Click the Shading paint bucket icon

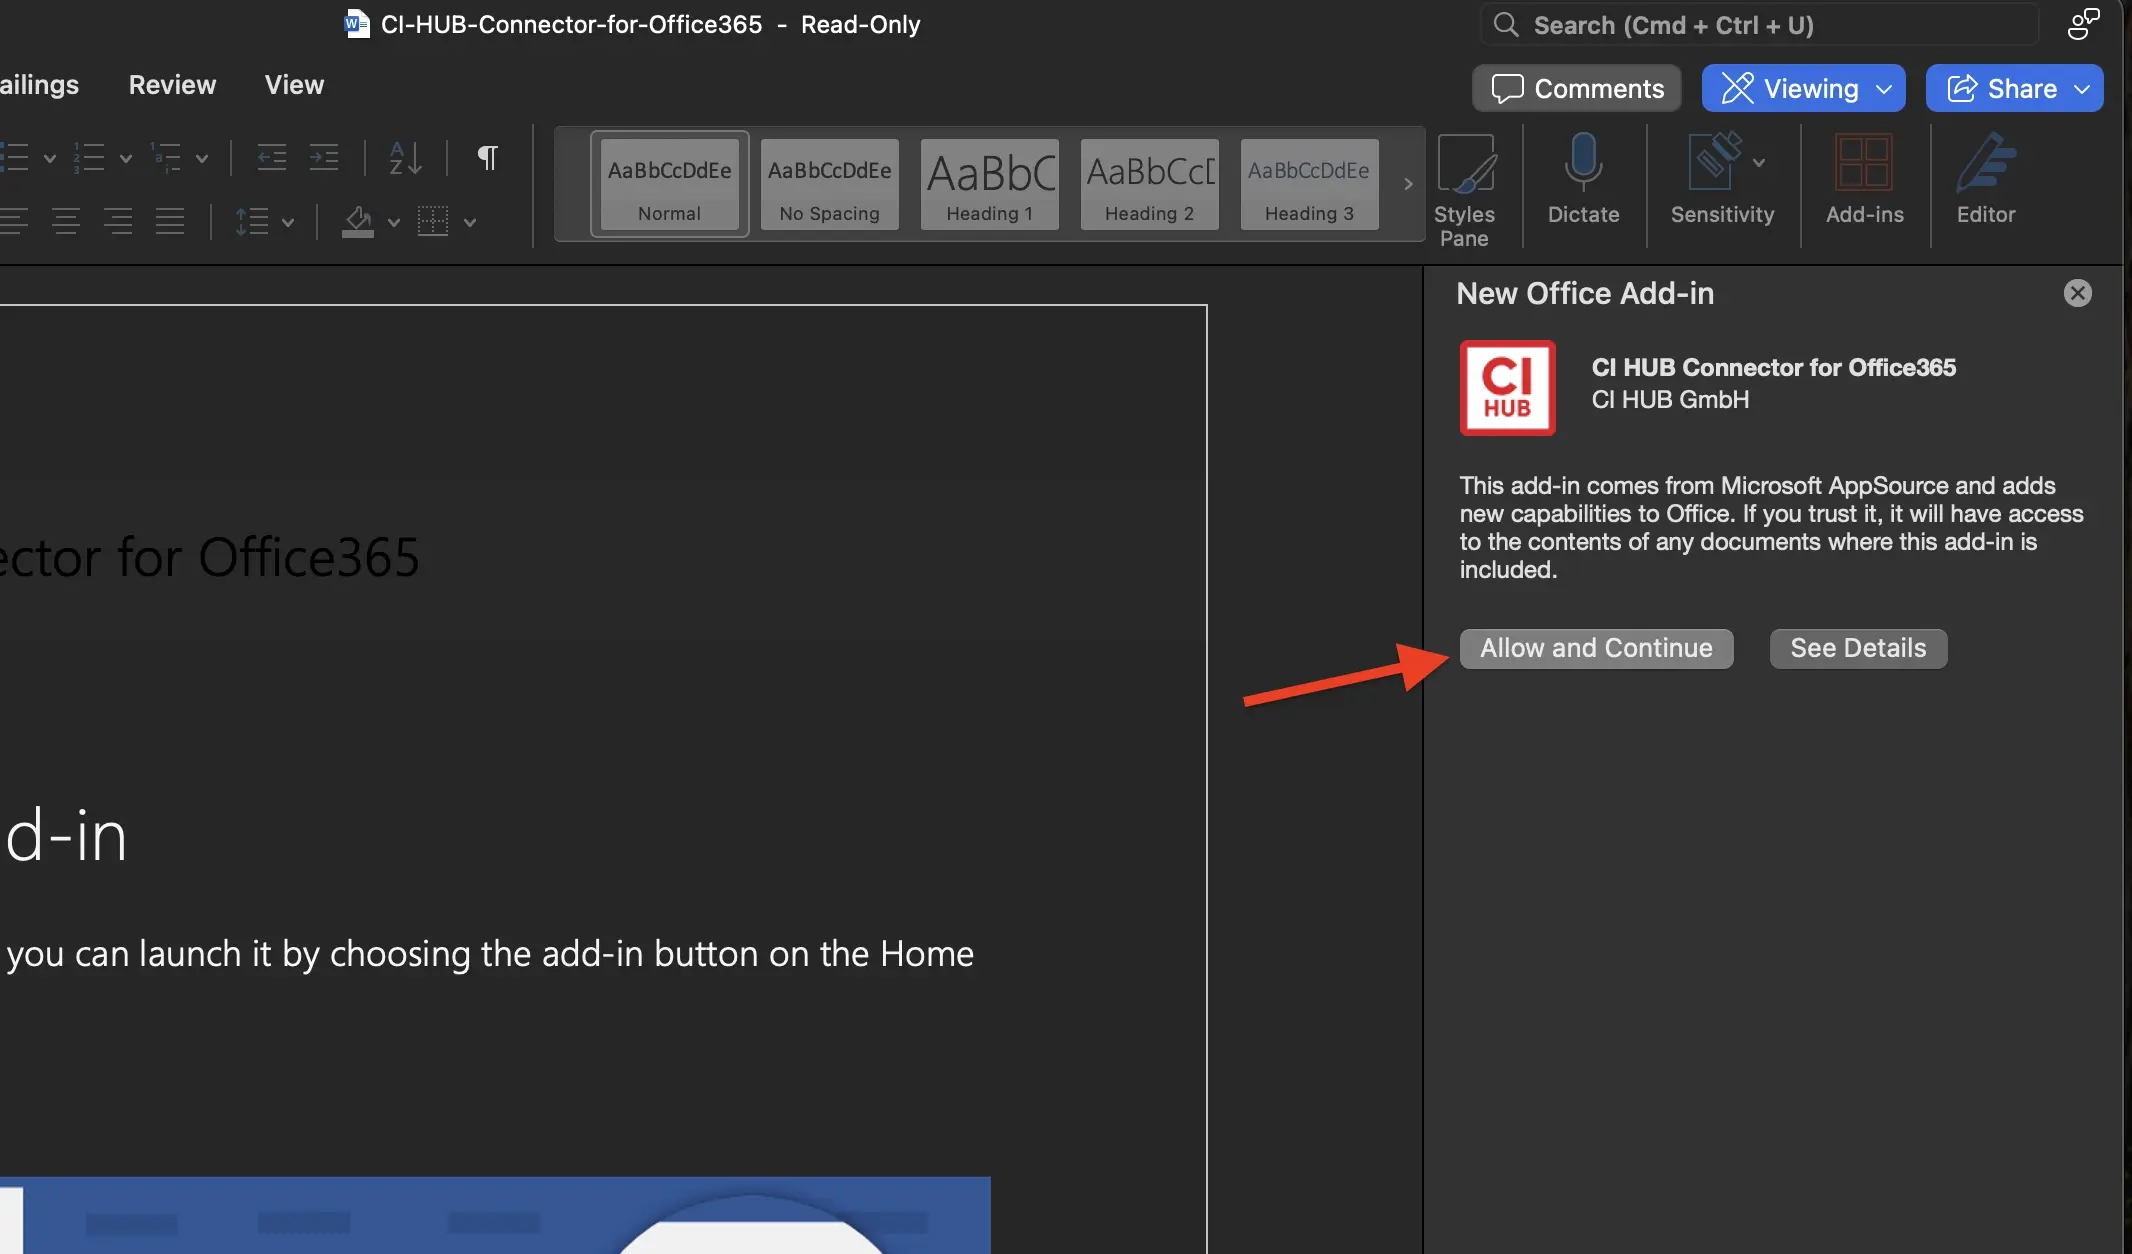tap(358, 221)
